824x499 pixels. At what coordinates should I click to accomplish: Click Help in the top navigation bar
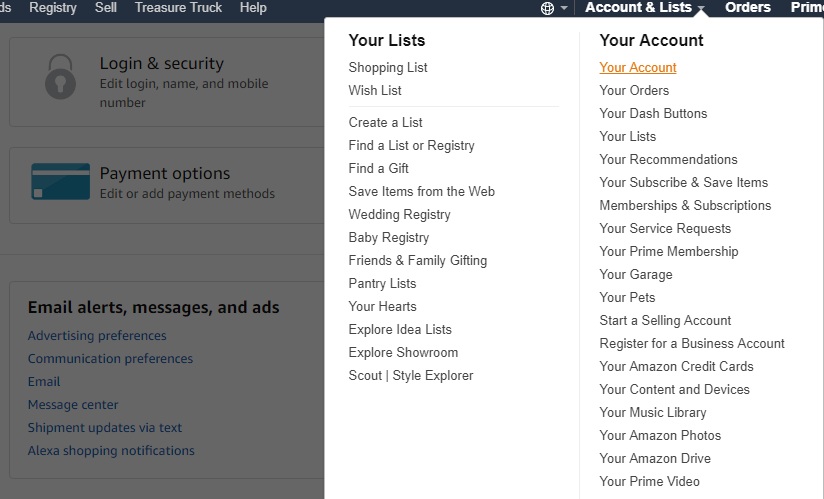[x=254, y=8]
